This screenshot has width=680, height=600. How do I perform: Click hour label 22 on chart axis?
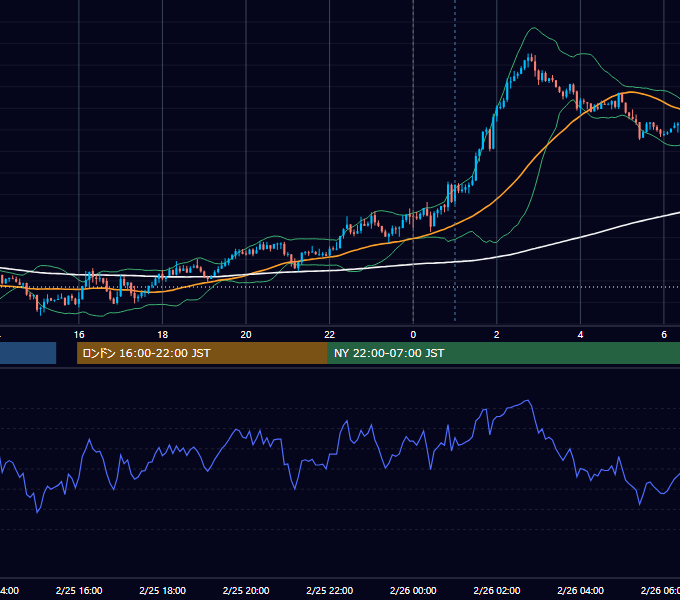point(330,335)
